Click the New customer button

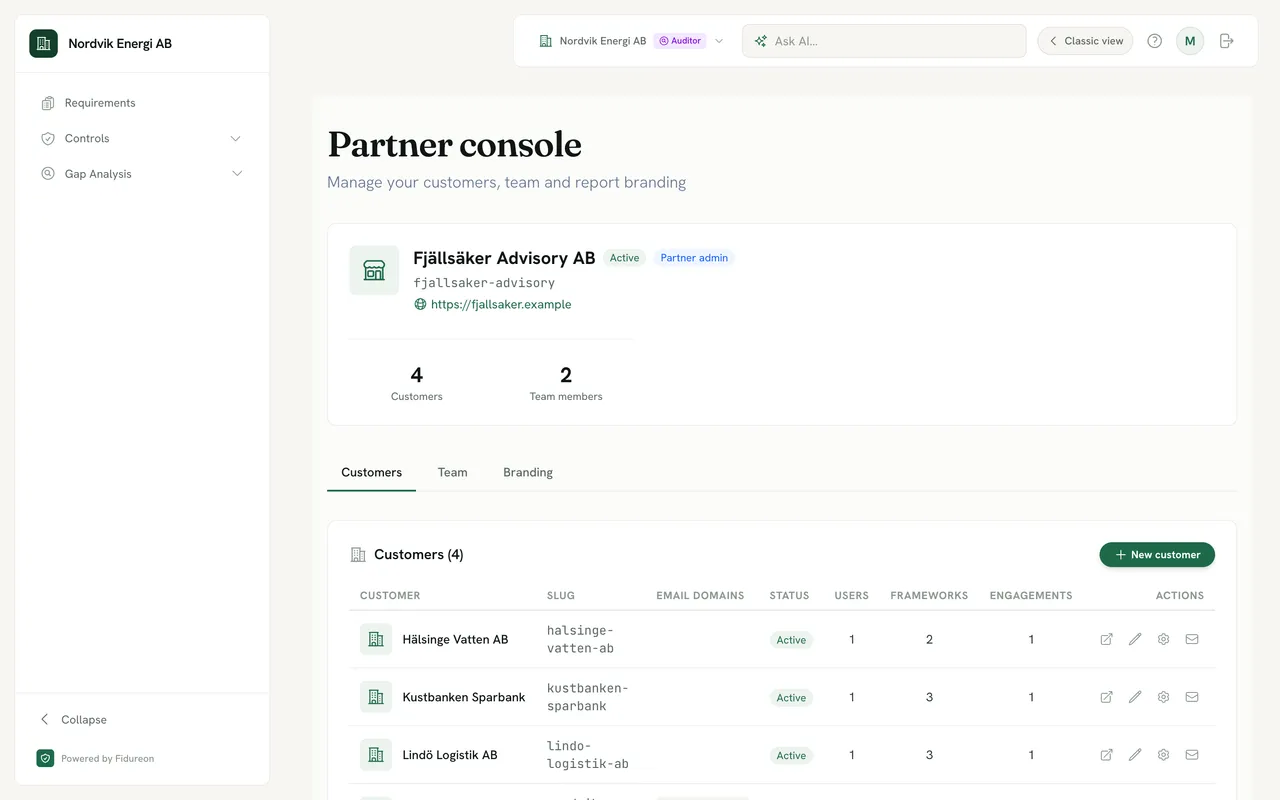pyautogui.click(x=1157, y=555)
